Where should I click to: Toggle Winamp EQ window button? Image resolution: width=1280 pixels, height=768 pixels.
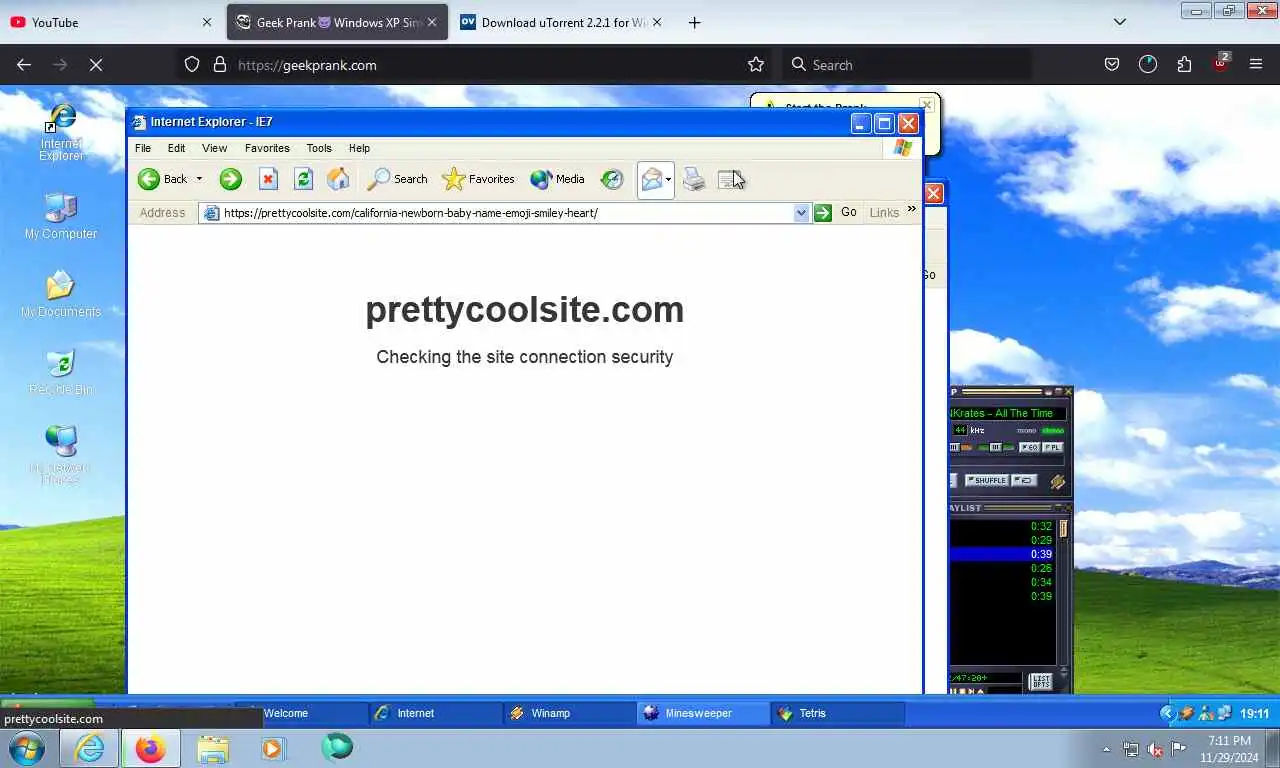(1029, 447)
